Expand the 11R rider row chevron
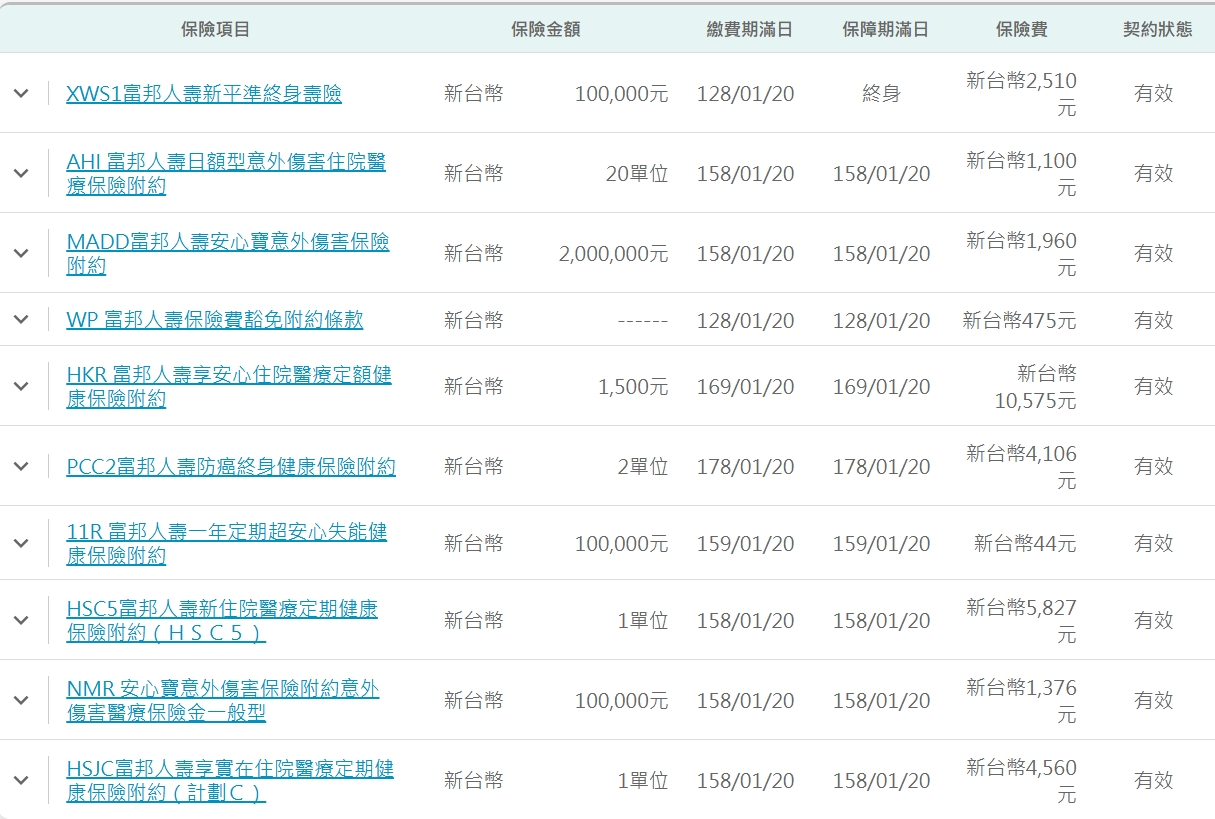1215x819 pixels. tap(21, 543)
